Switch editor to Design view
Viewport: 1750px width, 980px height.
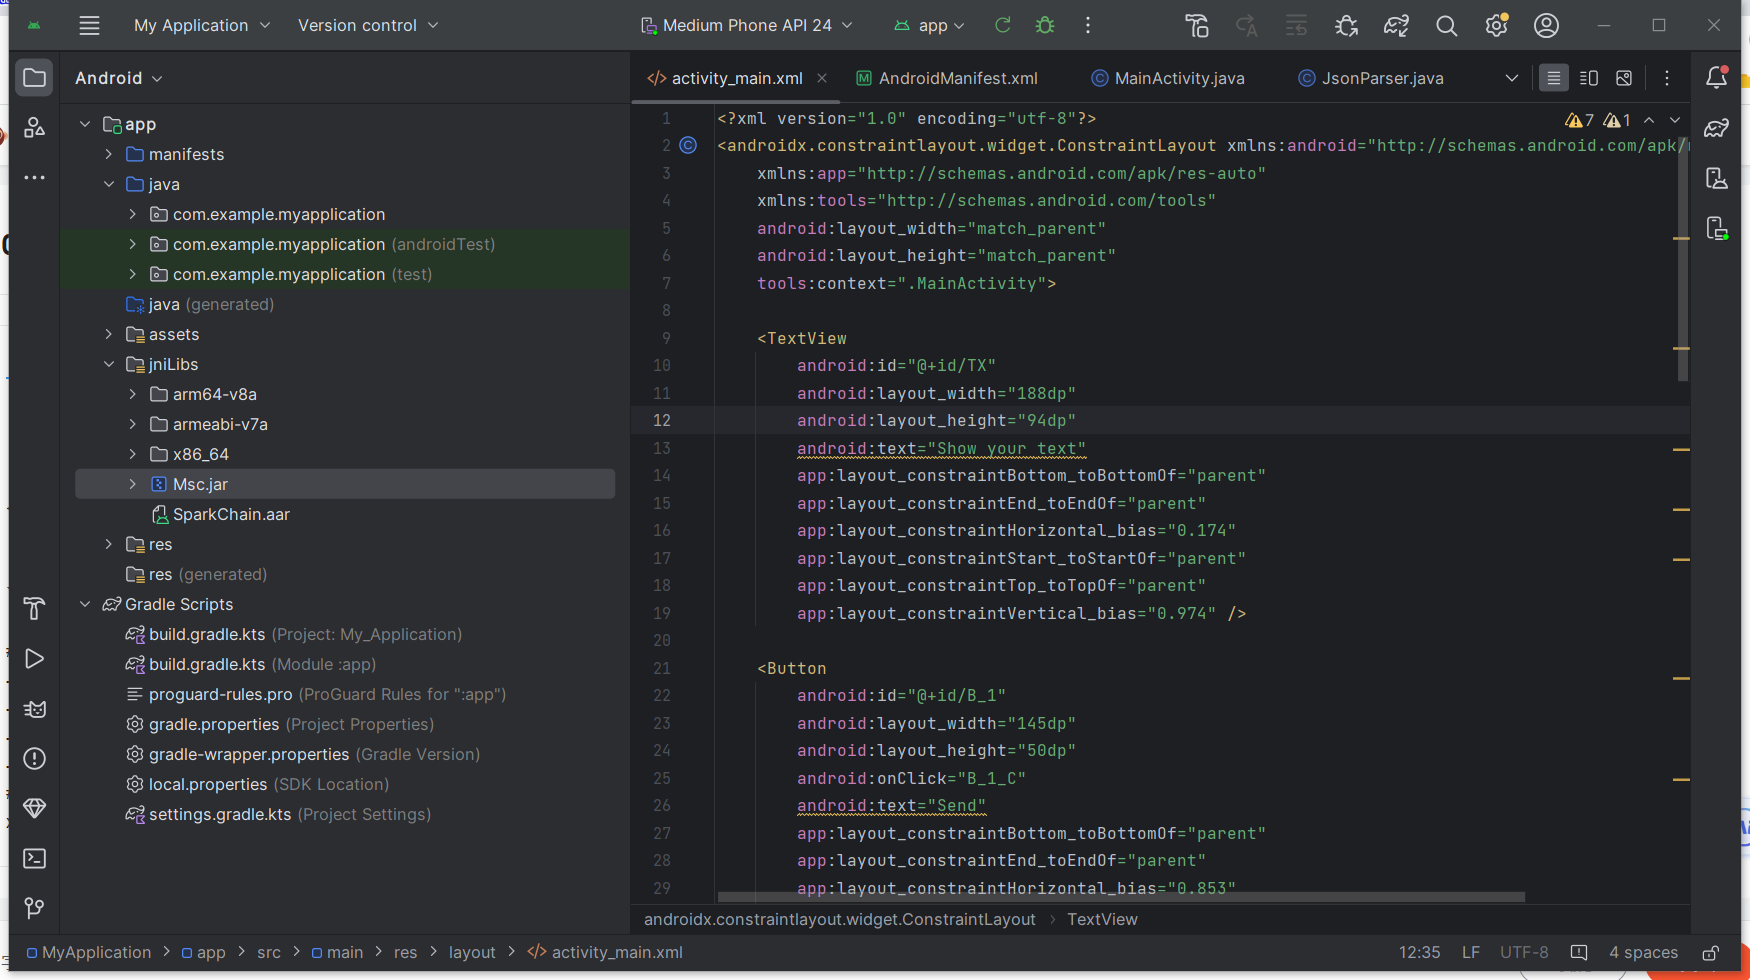pos(1624,78)
